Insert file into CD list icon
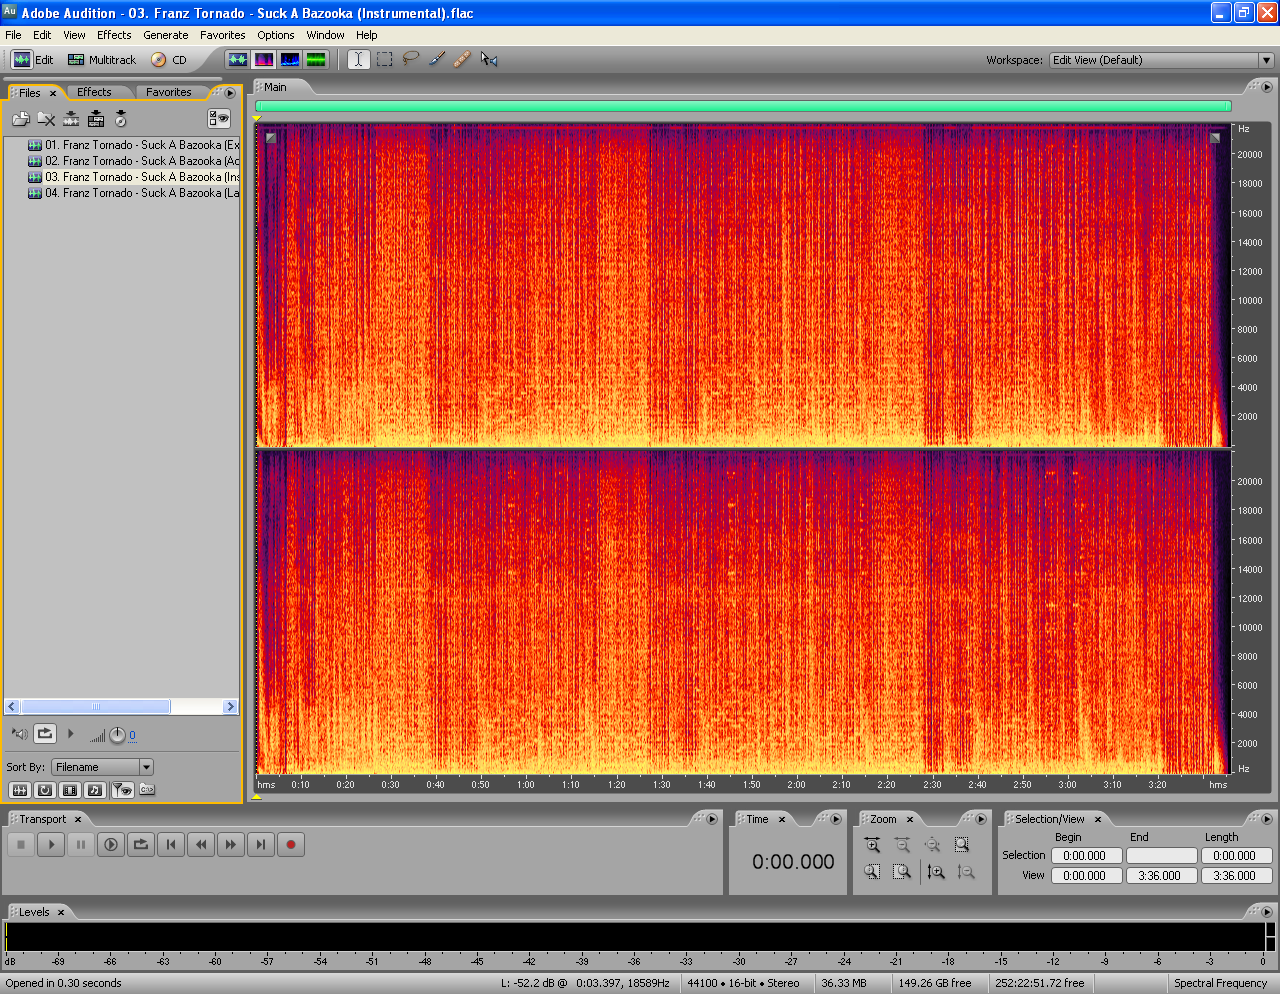The image size is (1280, 994). point(121,119)
